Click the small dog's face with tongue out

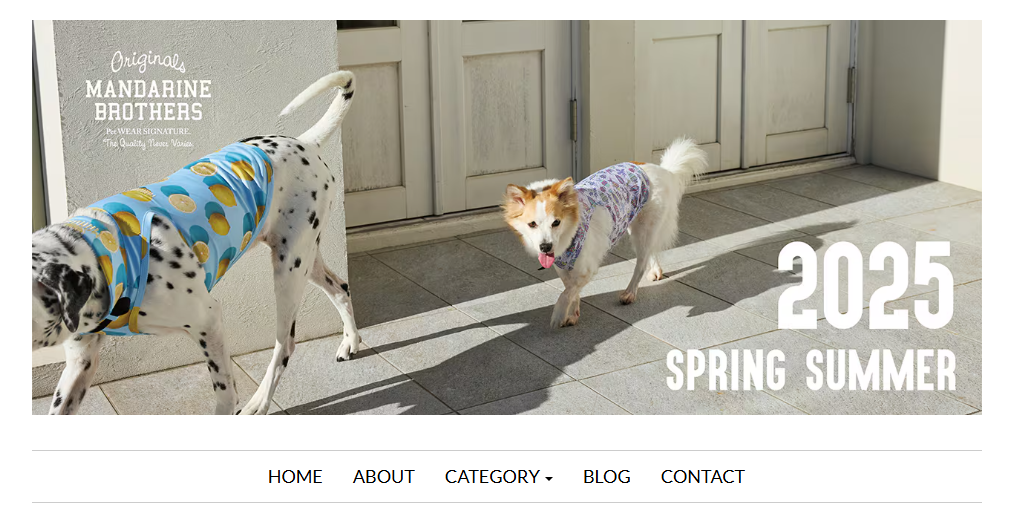coord(538,222)
